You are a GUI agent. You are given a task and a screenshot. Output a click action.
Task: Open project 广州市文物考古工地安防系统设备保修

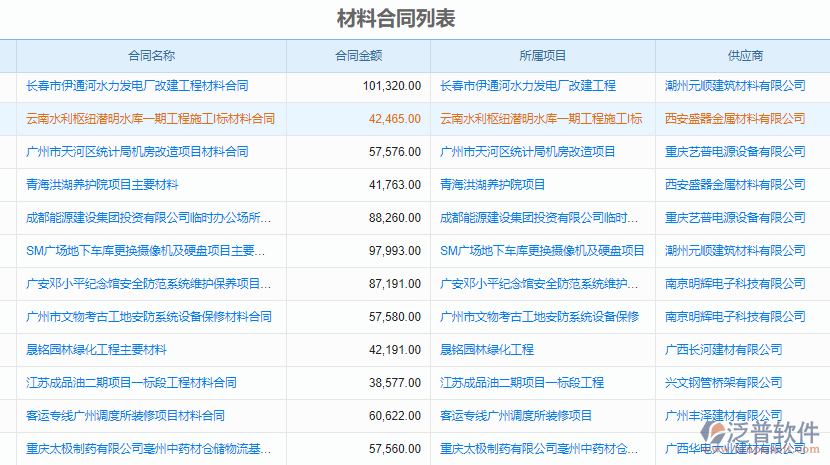539,317
